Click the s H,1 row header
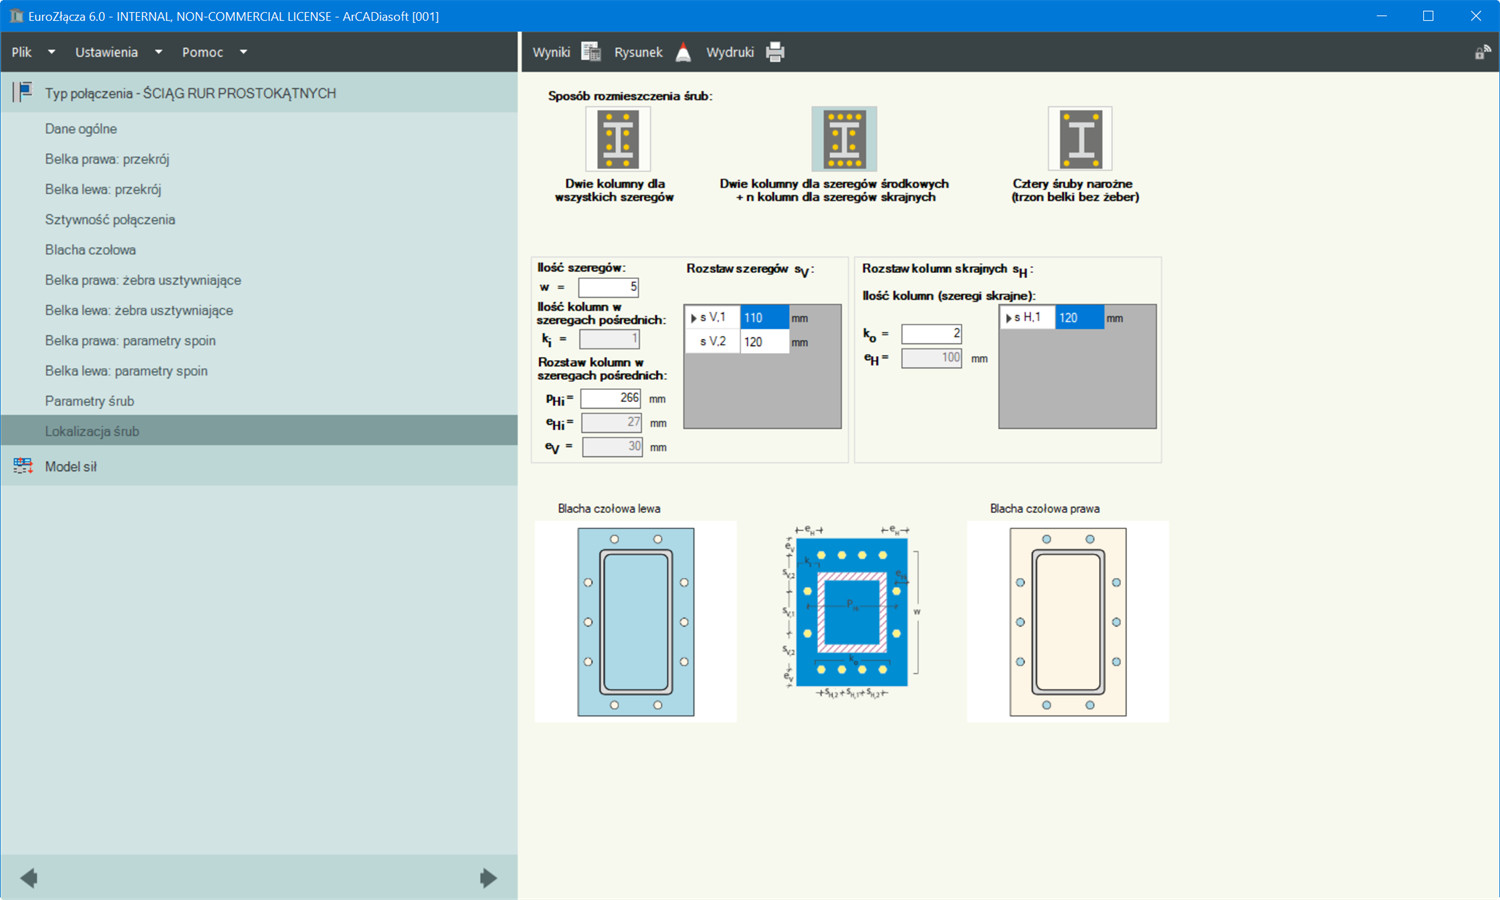The width and height of the screenshot is (1500, 900). (x=1027, y=317)
